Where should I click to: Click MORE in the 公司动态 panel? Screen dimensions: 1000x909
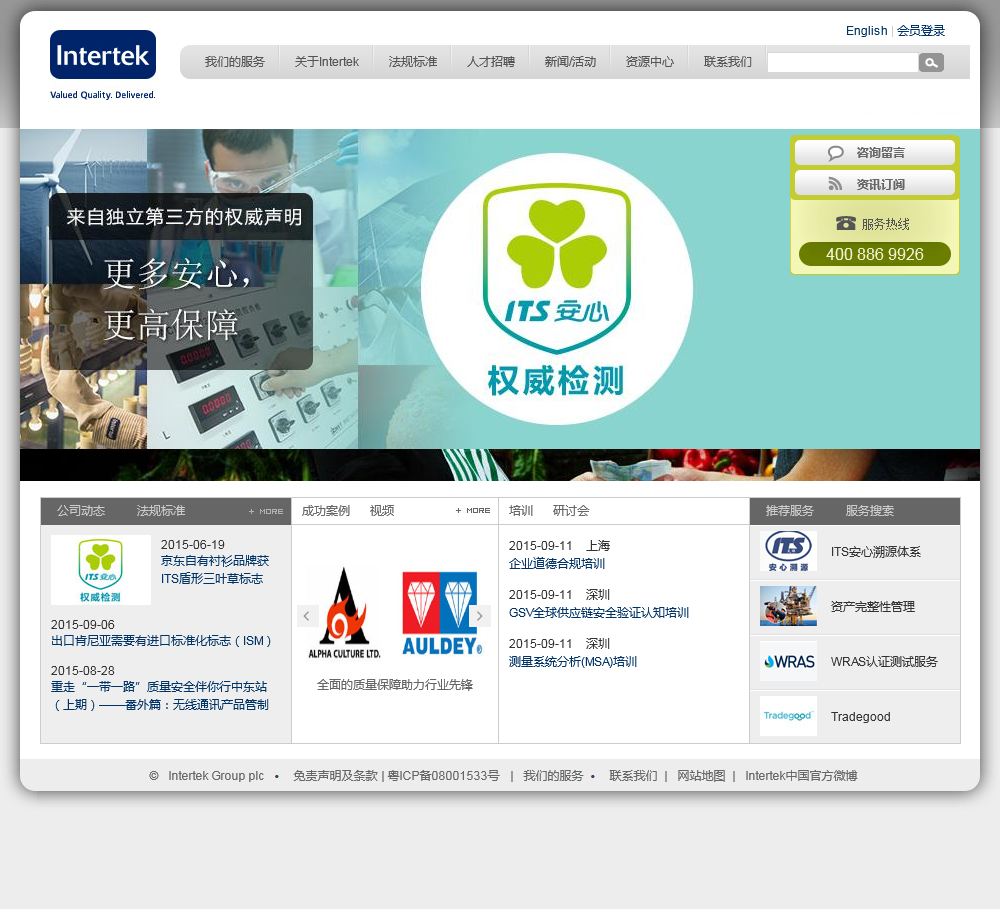266,512
